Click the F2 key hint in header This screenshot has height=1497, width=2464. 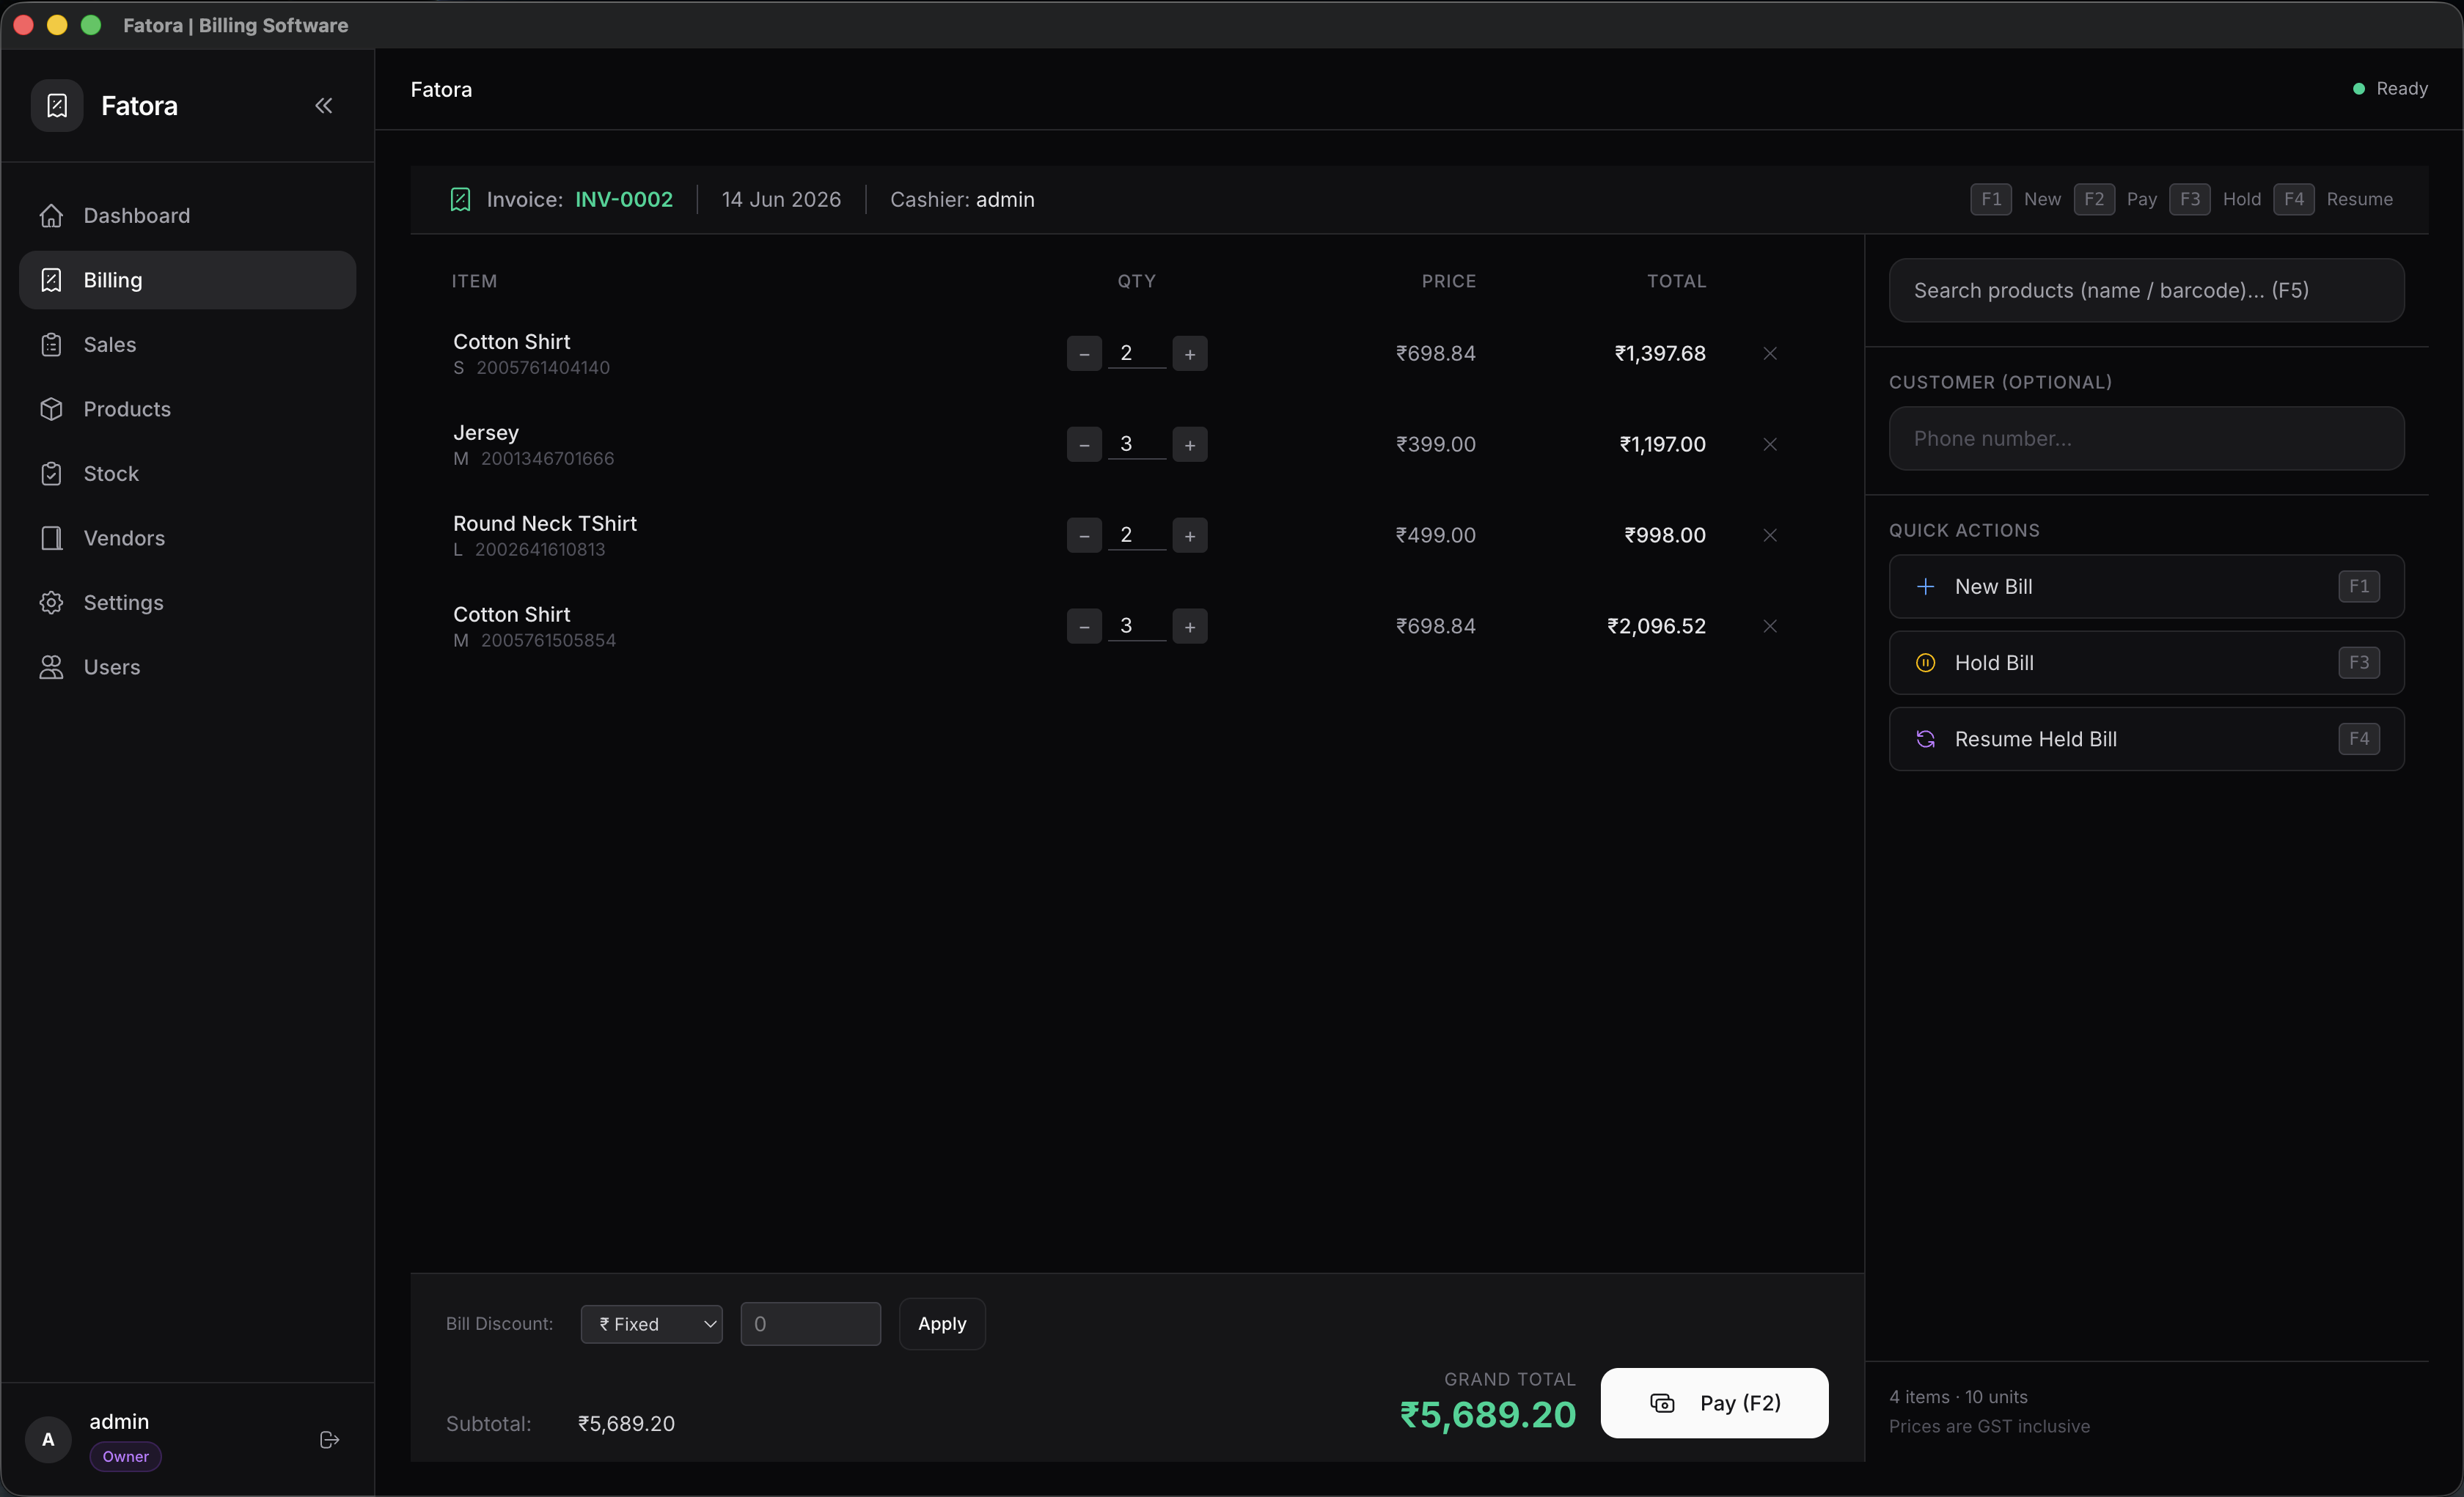2093,200
